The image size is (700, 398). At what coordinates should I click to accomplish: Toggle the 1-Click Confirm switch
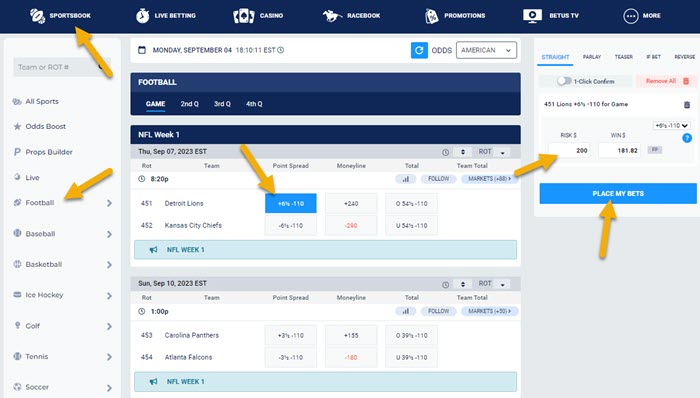pos(564,81)
